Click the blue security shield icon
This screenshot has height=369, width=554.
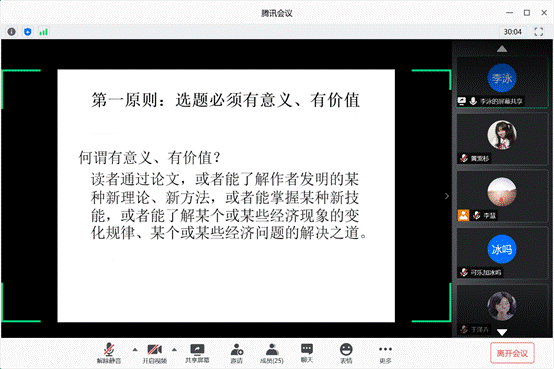tap(28, 32)
